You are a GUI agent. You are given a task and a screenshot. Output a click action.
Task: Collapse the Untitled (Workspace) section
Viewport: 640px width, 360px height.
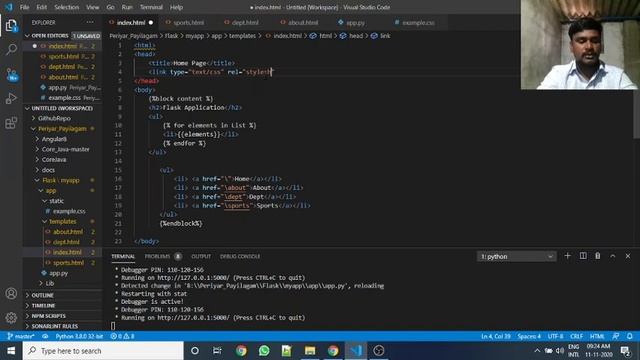(x=63, y=108)
